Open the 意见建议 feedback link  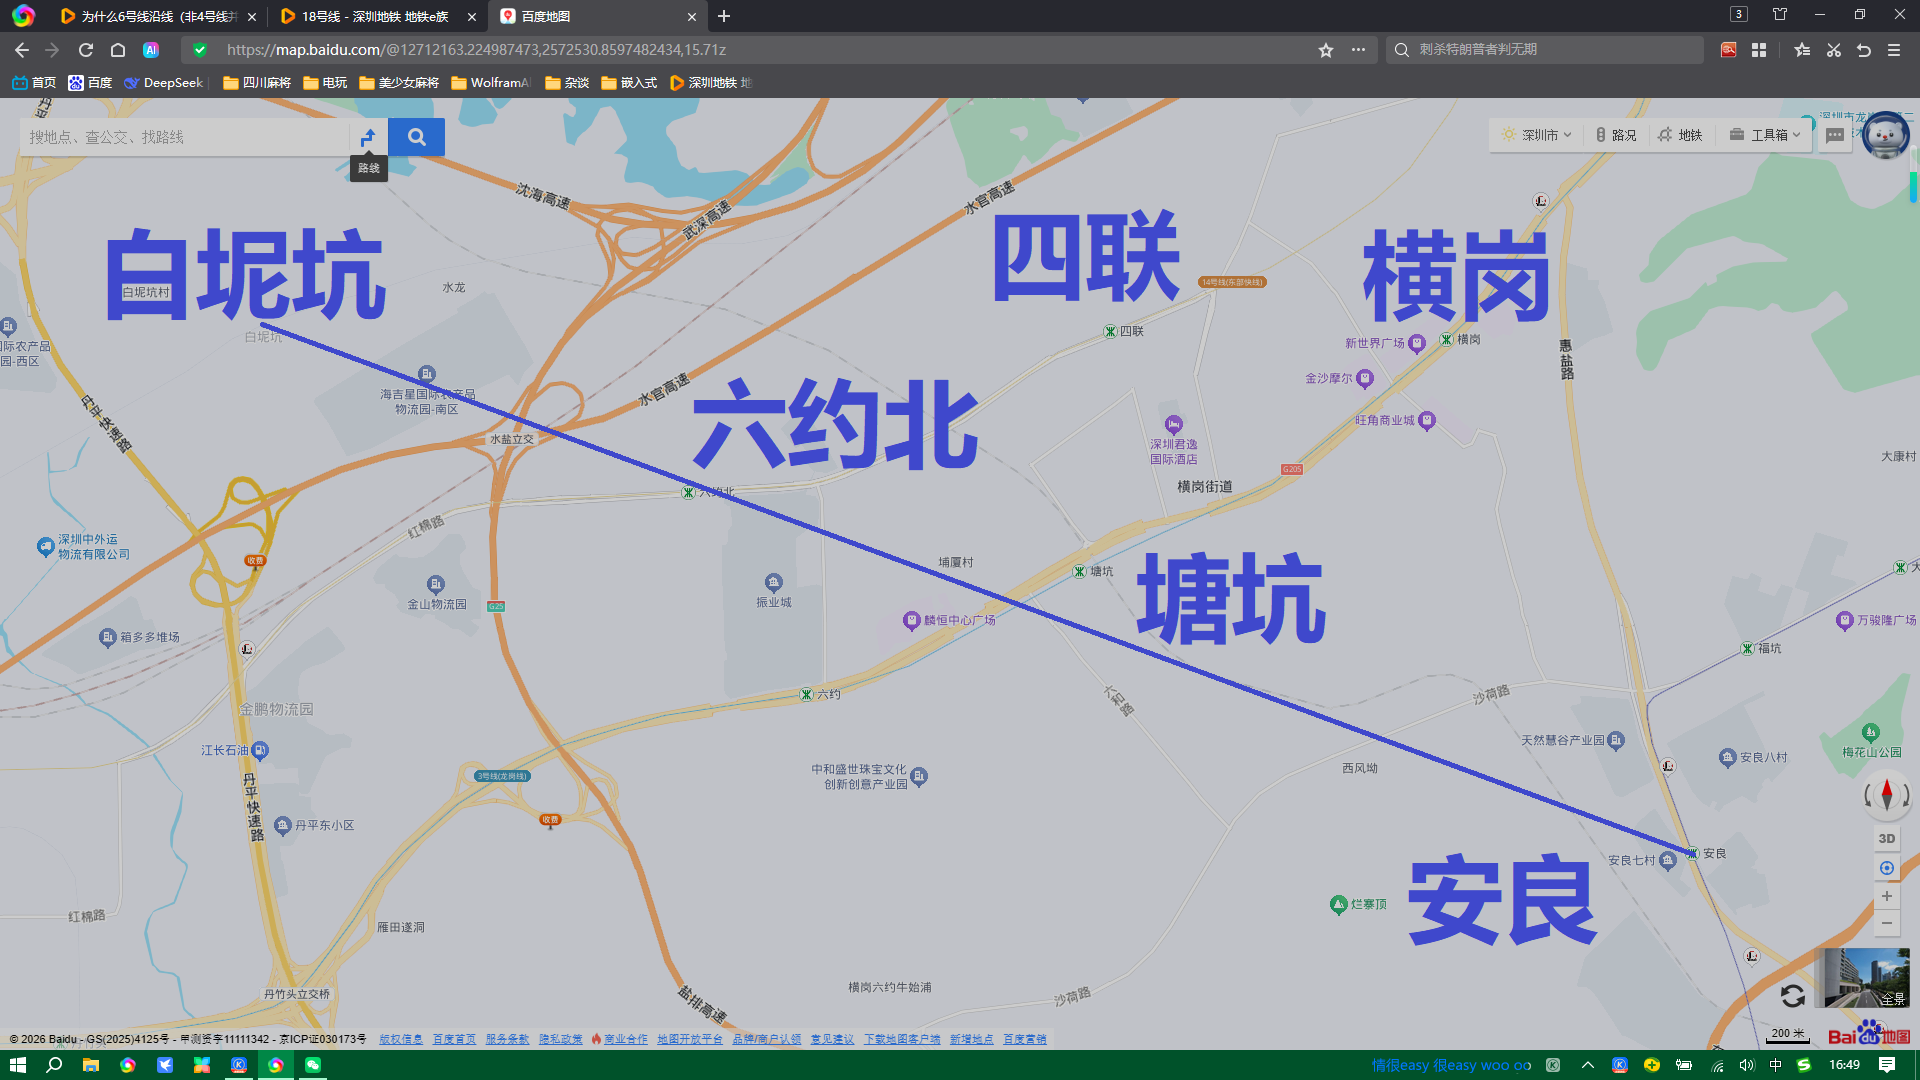point(831,1039)
